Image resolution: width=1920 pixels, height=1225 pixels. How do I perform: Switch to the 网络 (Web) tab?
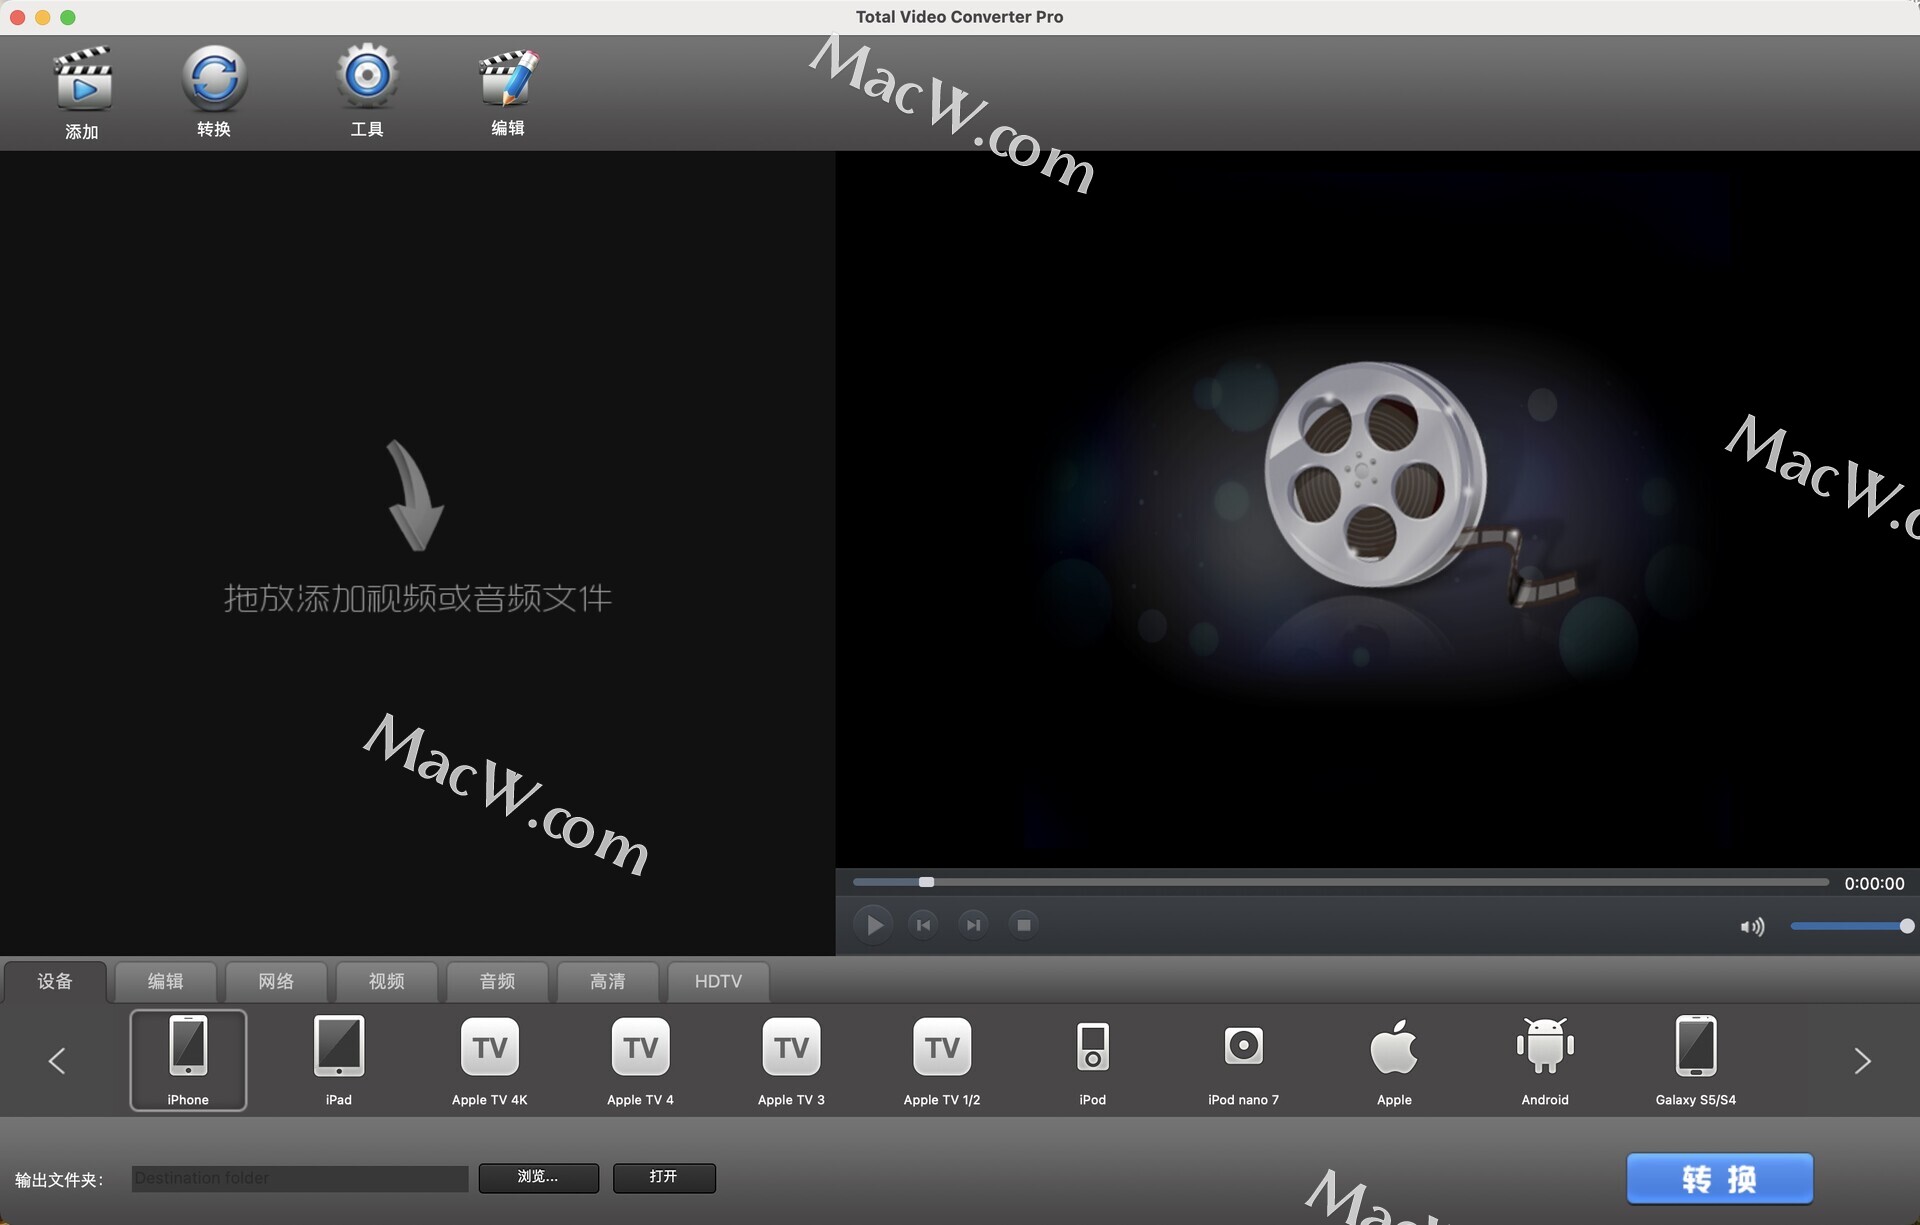pos(276,981)
